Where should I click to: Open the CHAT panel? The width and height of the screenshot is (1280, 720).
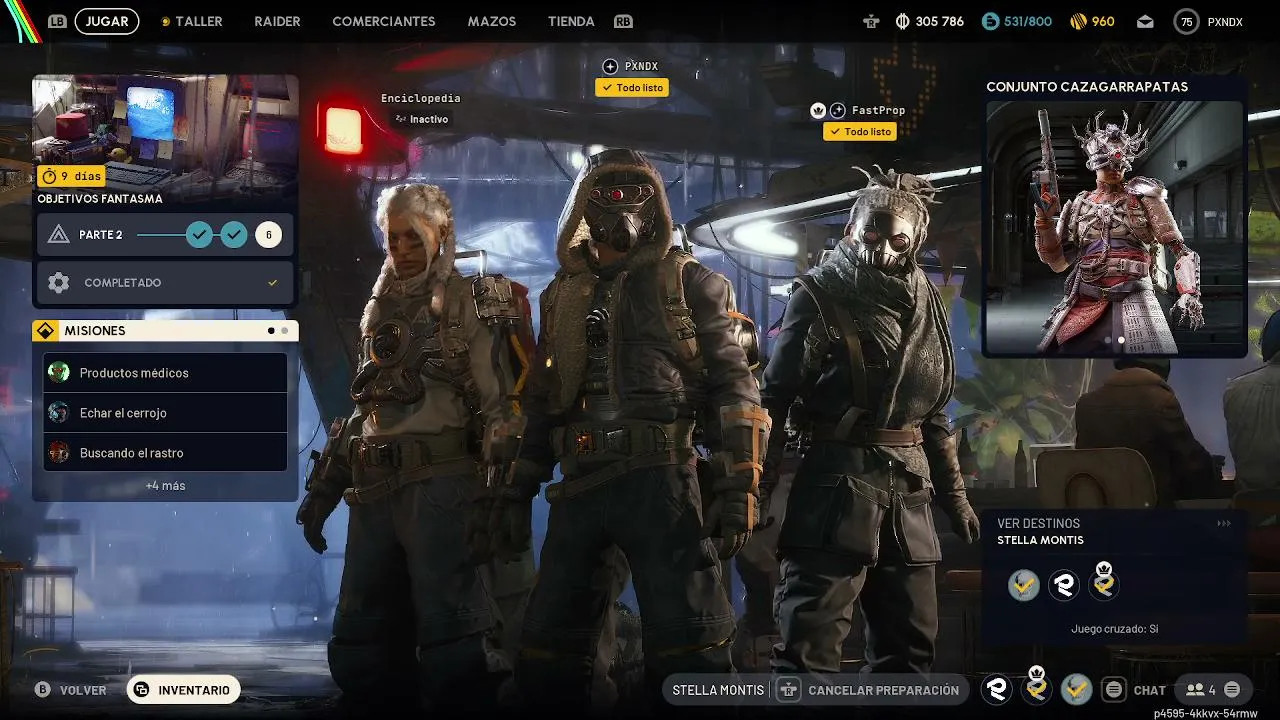coord(1135,690)
